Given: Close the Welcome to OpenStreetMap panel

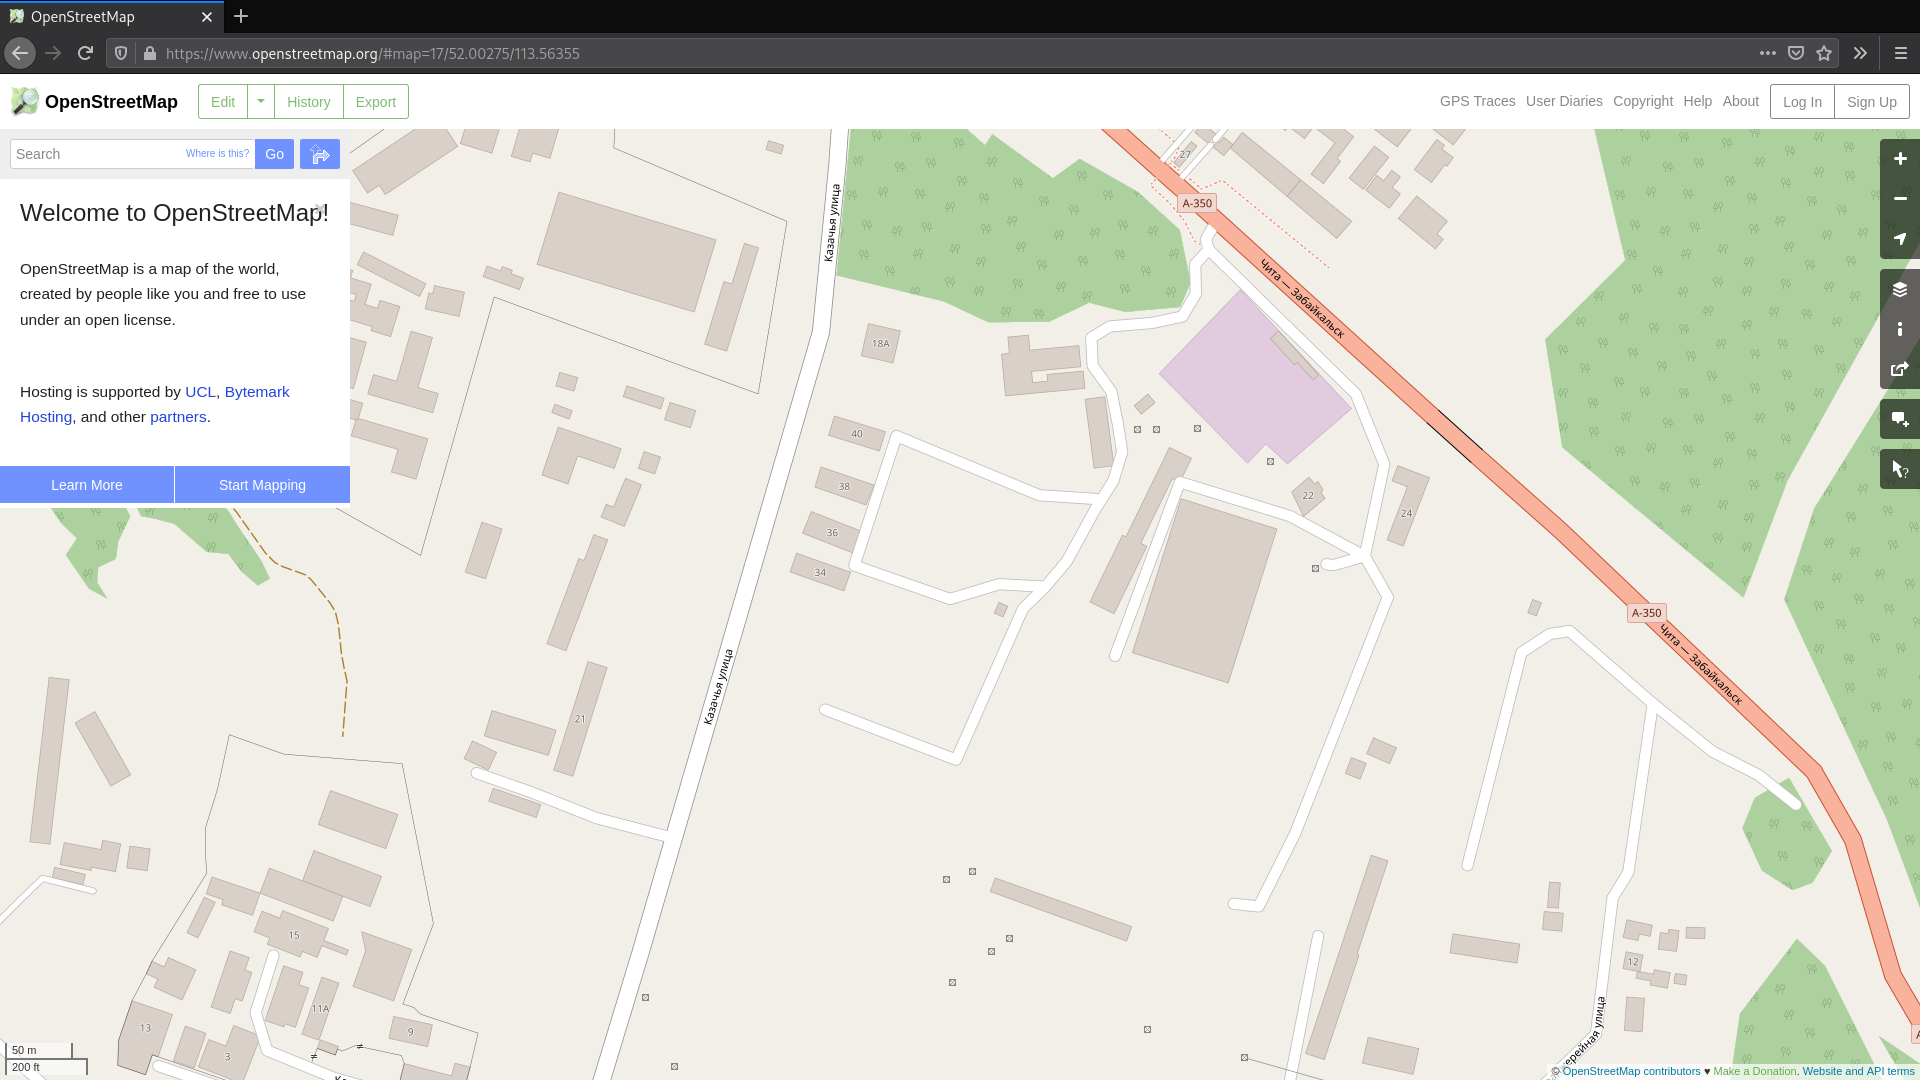Looking at the screenshot, I should coord(318,208).
